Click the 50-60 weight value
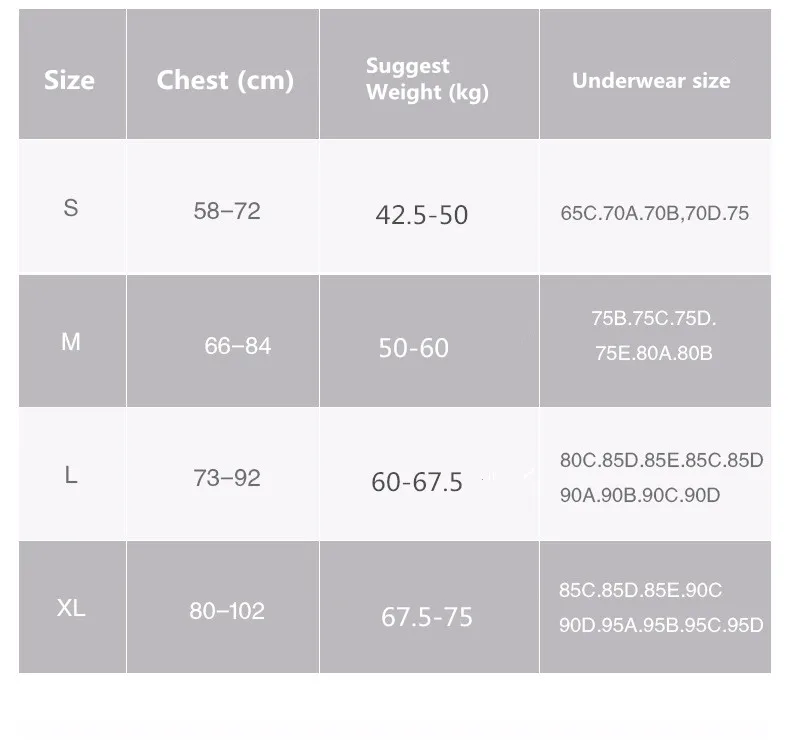The image size is (790, 740). tap(414, 348)
